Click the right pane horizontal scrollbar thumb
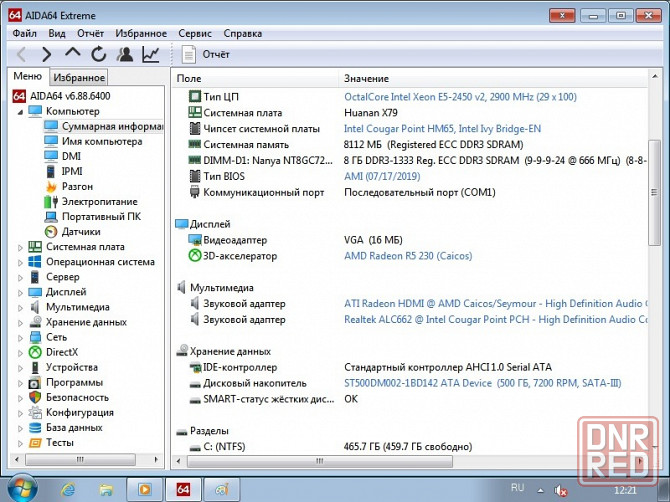Screen dimensions: 670x502 (x=320, y=461)
